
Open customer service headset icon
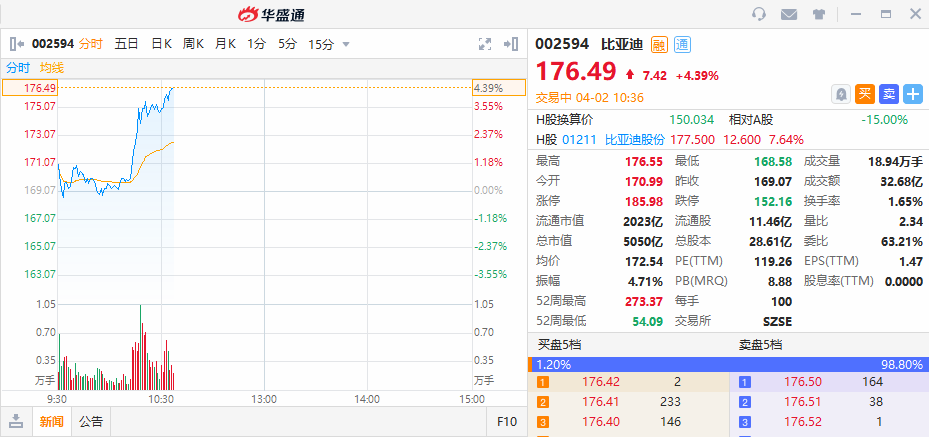point(758,14)
